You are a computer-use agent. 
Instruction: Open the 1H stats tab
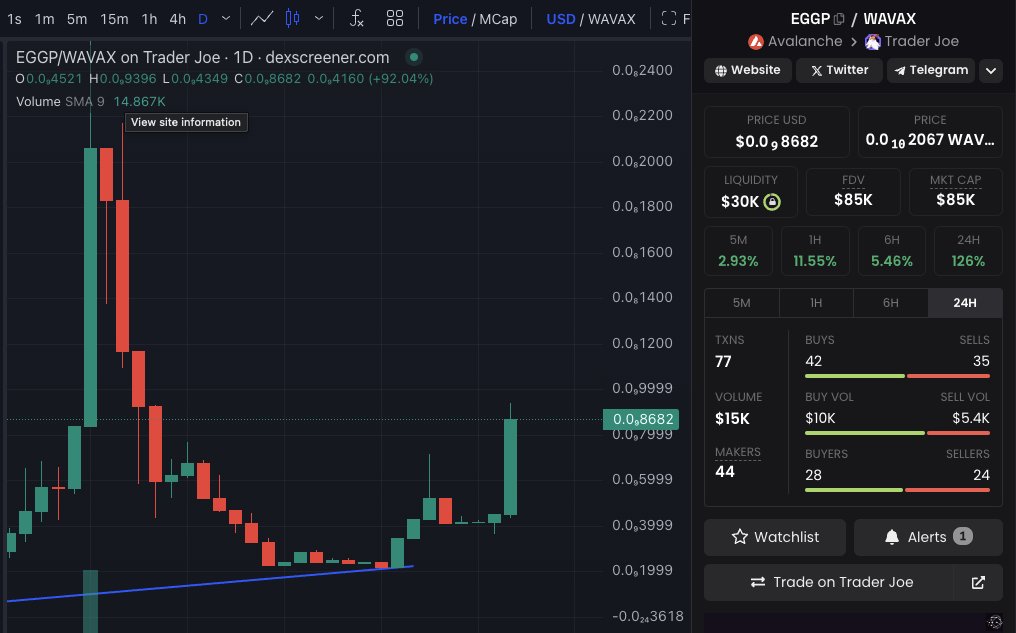coord(816,303)
